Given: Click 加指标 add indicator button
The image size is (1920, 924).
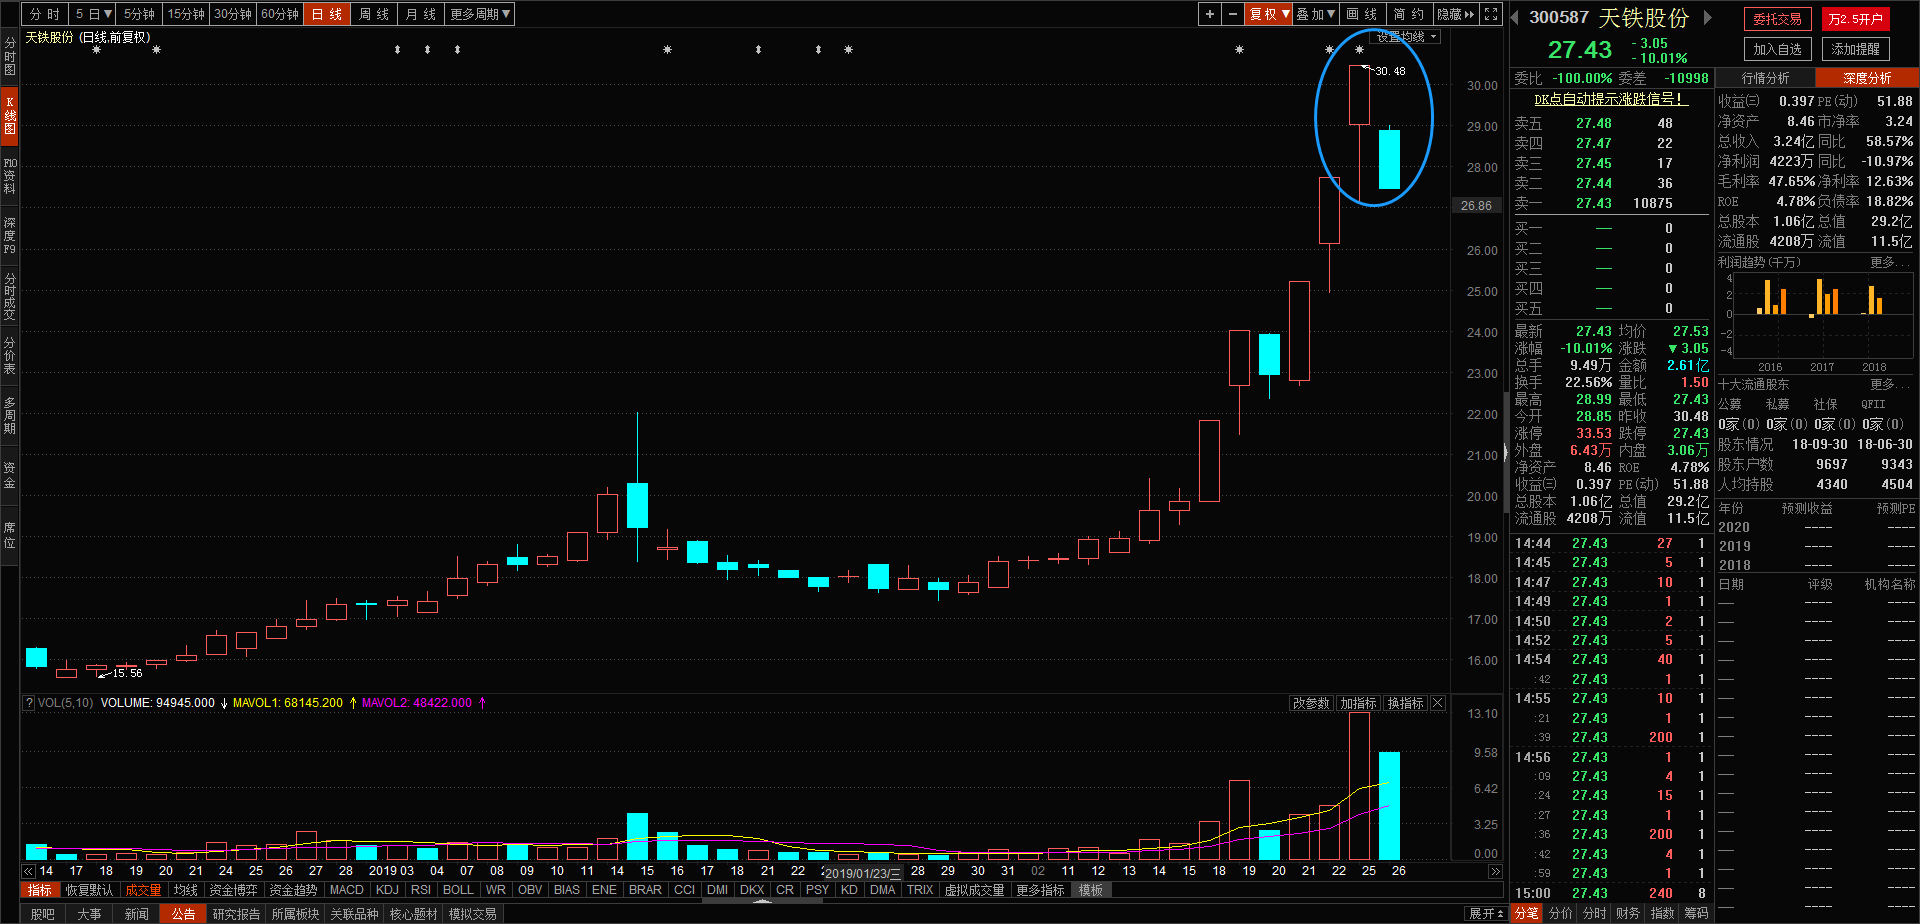Looking at the screenshot, I should tap(1358, 703).
